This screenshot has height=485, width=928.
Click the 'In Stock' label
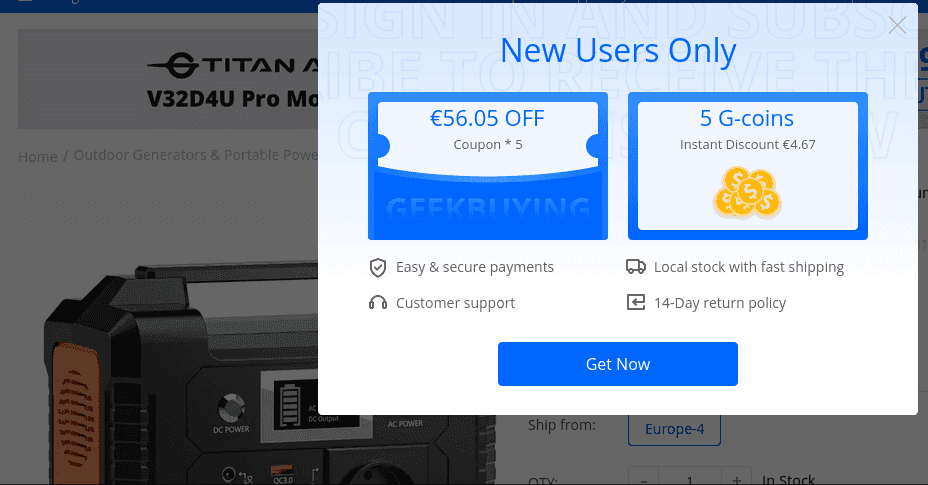point(788,479)
